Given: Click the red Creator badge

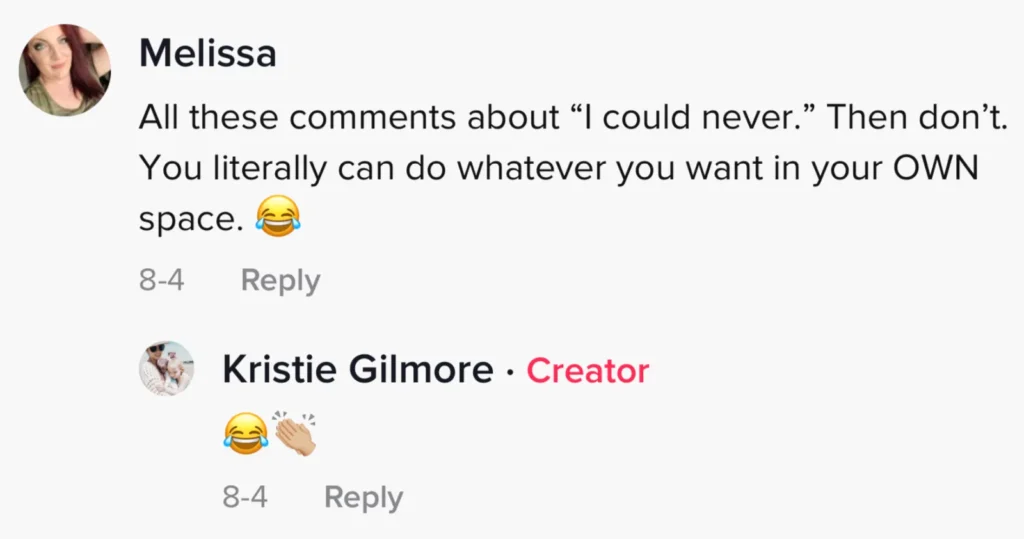Looking at the screenshot, I should (588, 371).
